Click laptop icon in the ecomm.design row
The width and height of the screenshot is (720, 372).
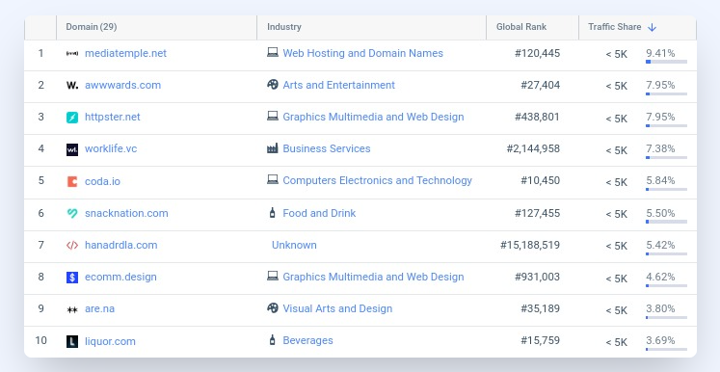[273, 276]
